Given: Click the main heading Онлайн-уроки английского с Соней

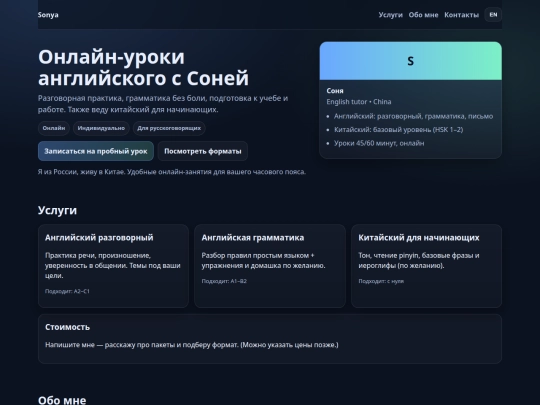Looking at the screenshot, I should pyautogui.click(x=143, y=67).
